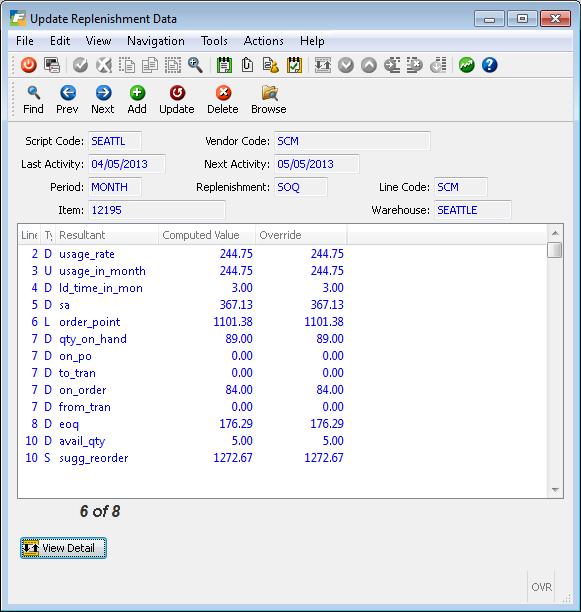Advance to the Next record
Screen dimensions: 581x612
pos(103,100)
